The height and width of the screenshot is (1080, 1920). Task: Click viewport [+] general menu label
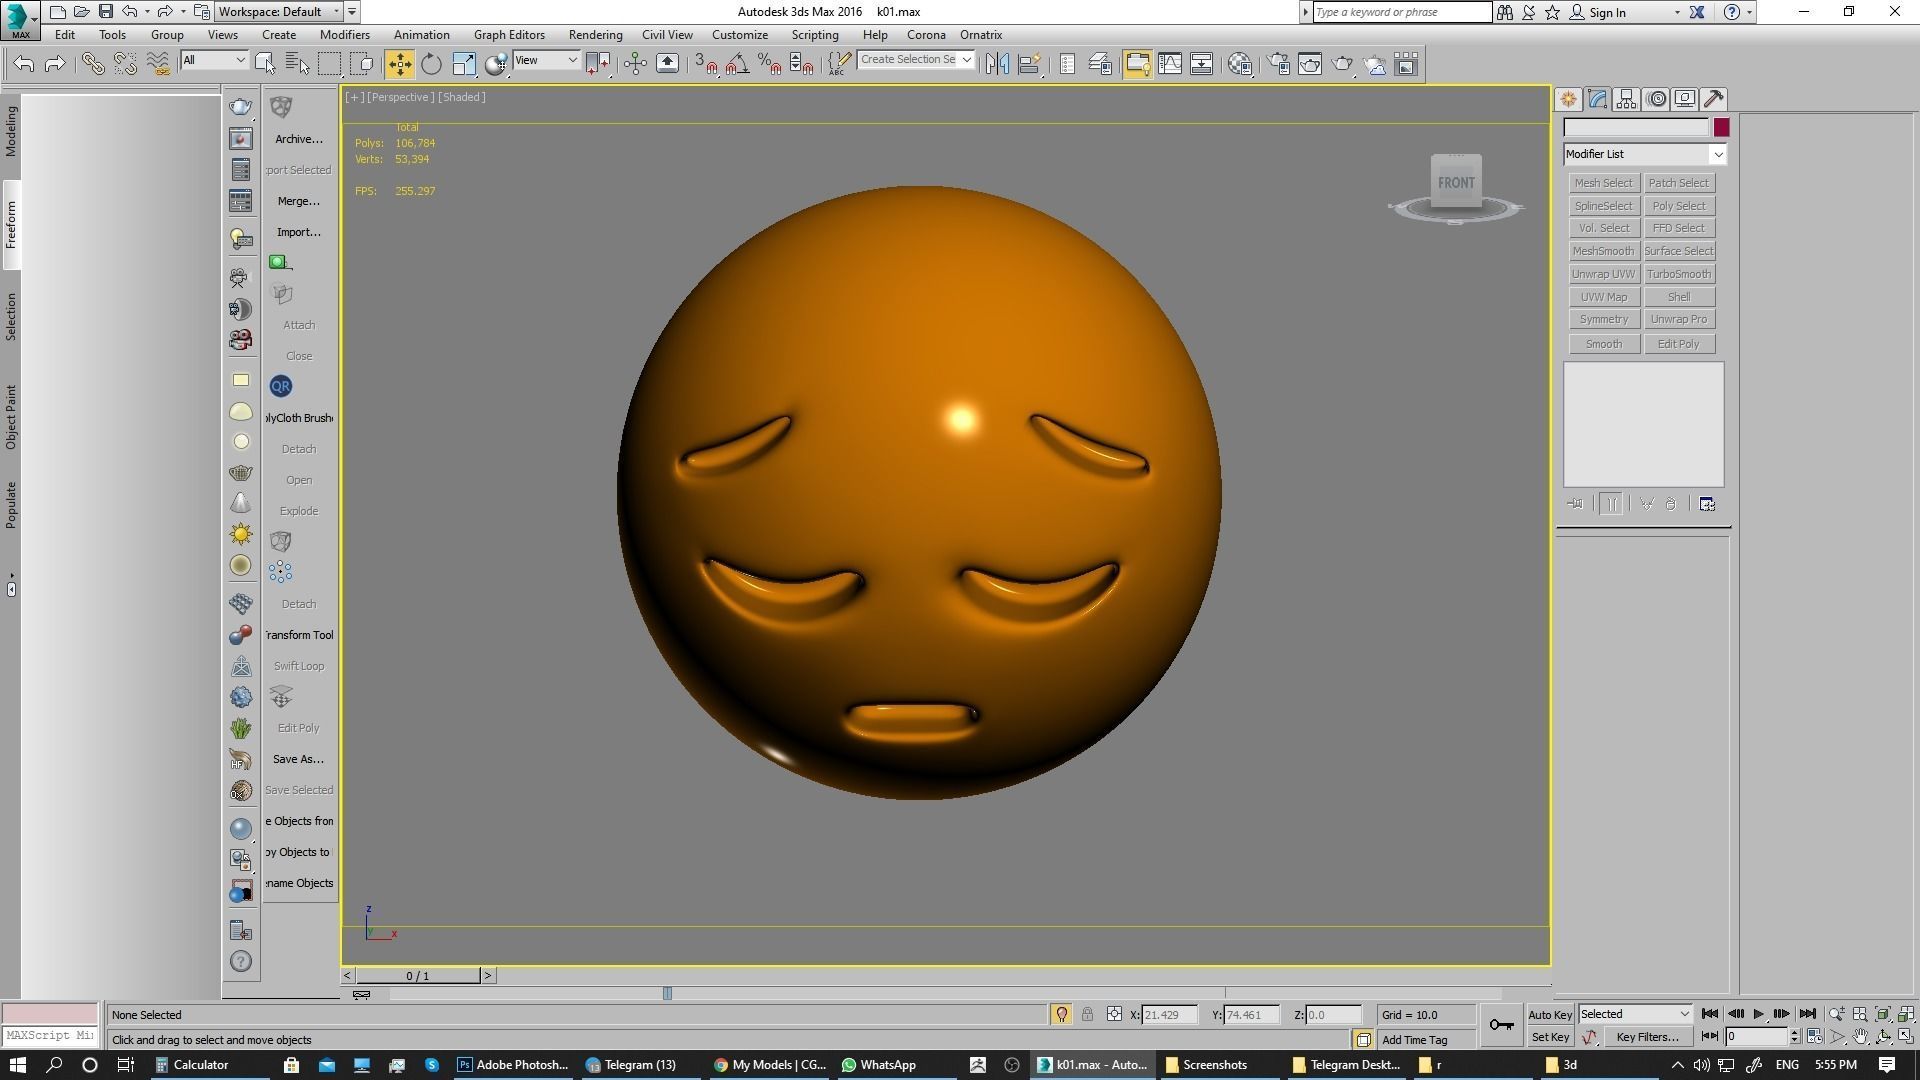tap(354, 97)
